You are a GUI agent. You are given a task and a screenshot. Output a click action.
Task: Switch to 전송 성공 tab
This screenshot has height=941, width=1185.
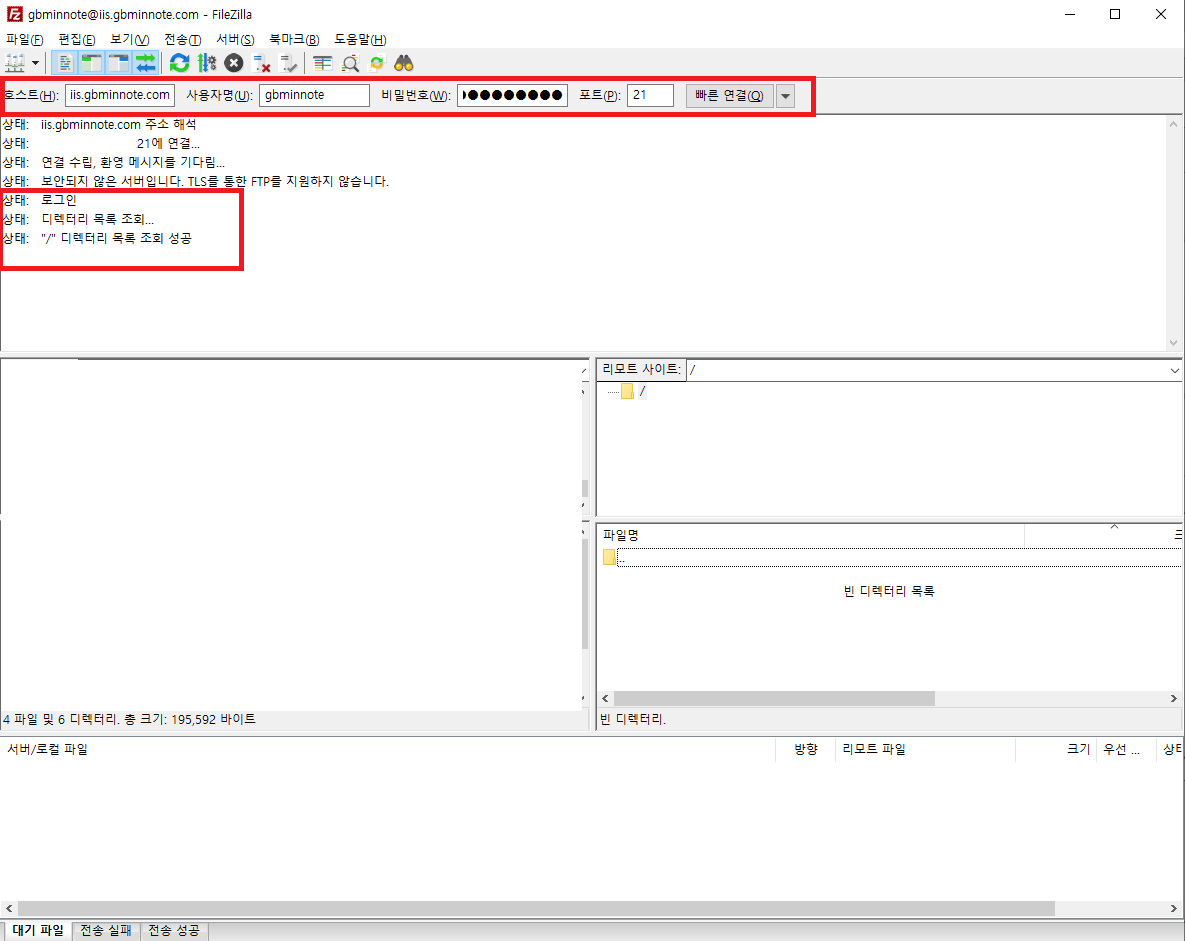tap(174, 930)
